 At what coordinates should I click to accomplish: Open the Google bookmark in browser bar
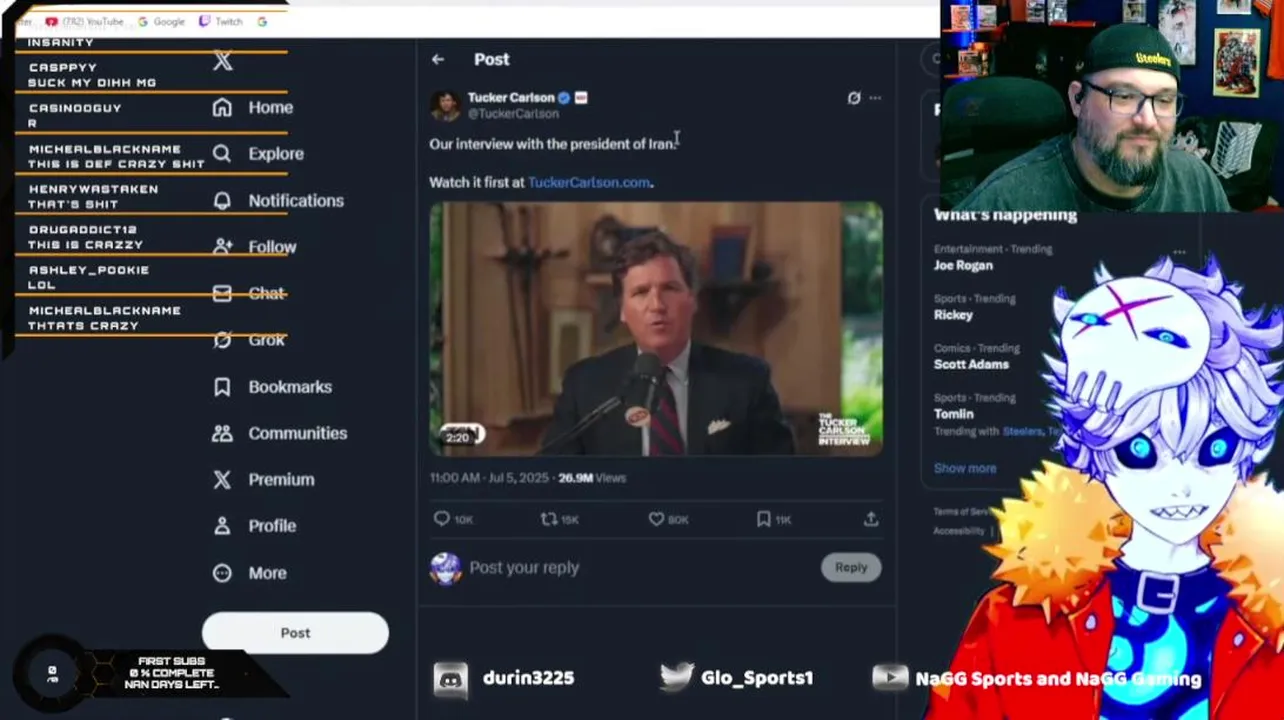(161, 21)
